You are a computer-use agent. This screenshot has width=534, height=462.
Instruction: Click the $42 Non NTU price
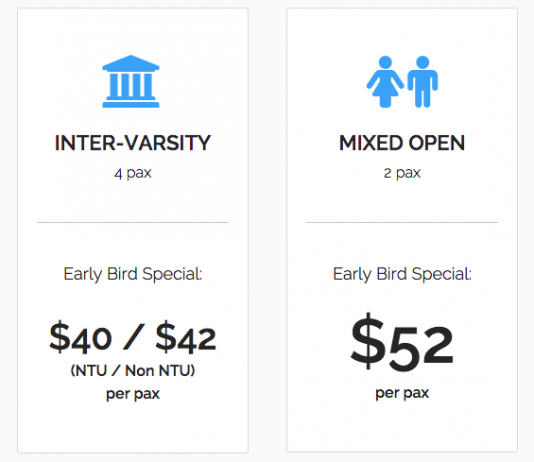point(186,337)
